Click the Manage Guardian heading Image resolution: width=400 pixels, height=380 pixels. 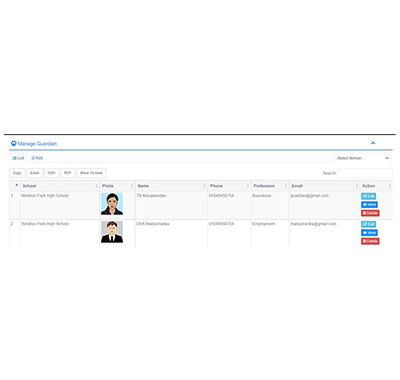[x=37, y=144]
